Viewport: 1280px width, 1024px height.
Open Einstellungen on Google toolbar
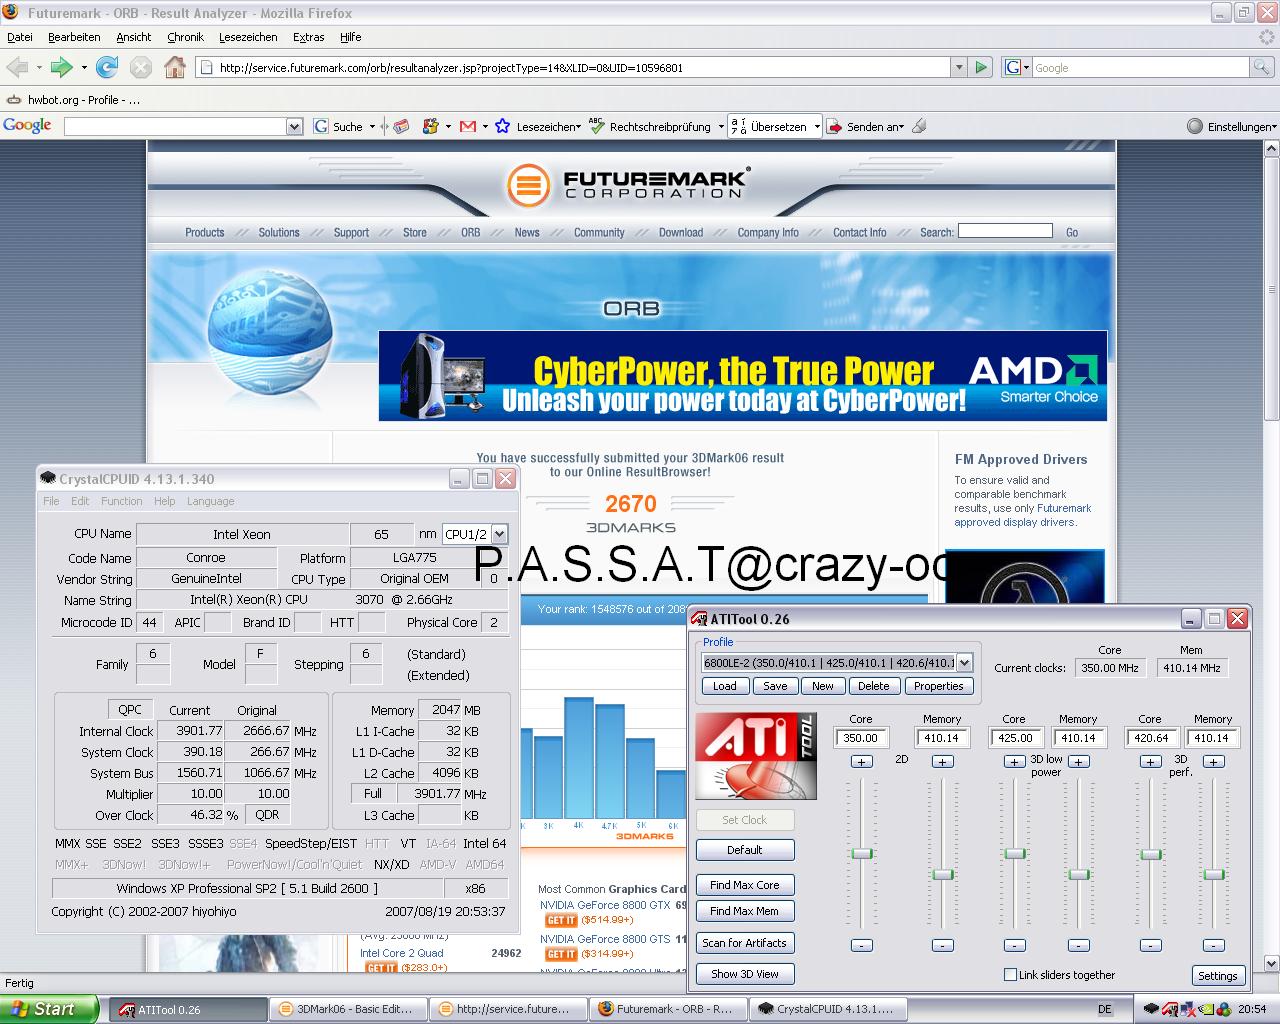point(1231,126)
